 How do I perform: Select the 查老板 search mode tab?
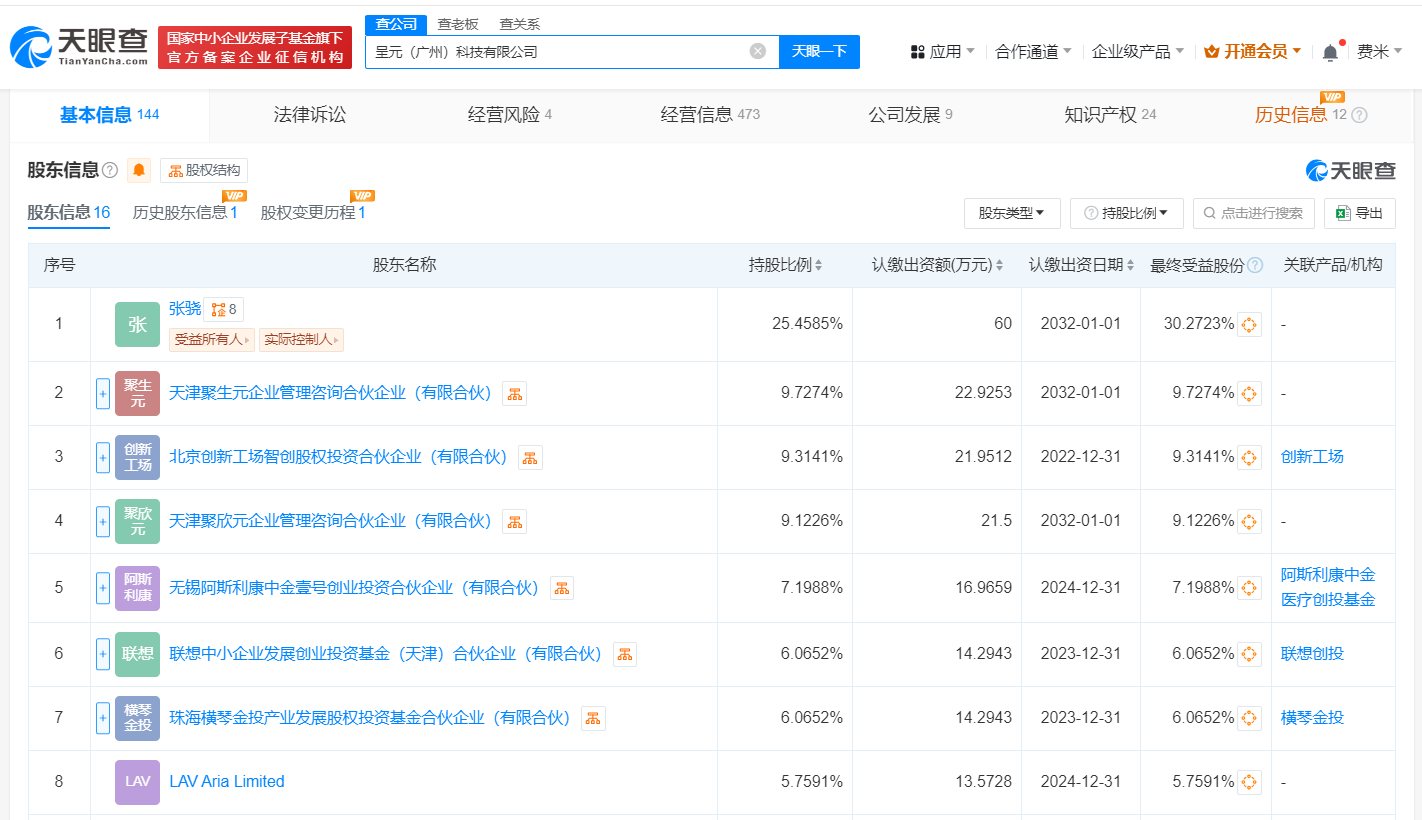pos(458,24)
